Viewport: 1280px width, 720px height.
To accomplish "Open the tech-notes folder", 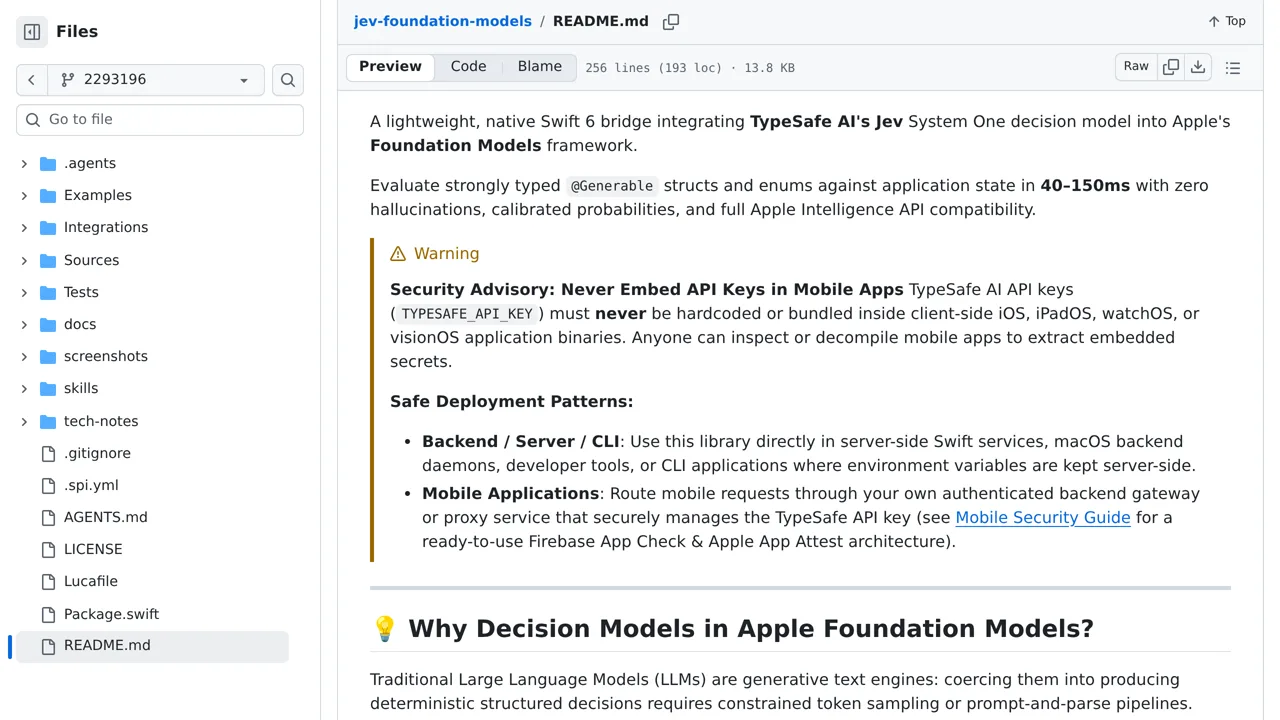I will click(101, 422).
